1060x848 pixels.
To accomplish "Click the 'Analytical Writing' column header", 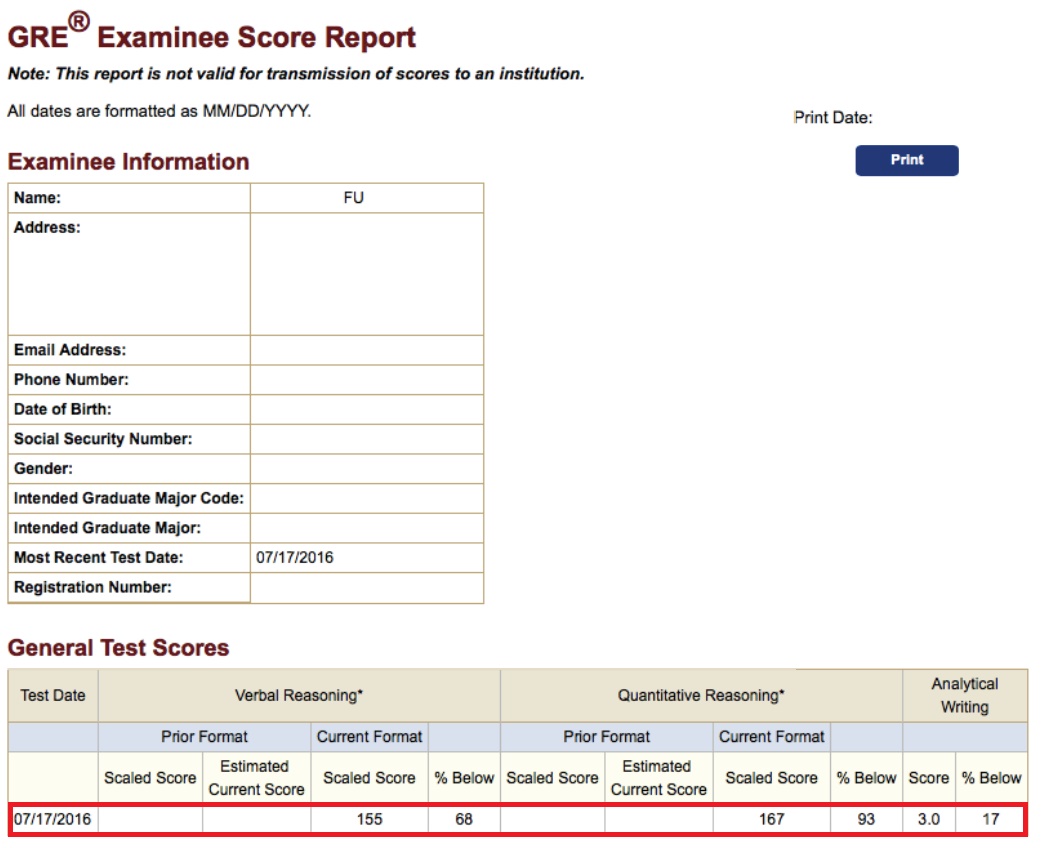I will 965,695.
